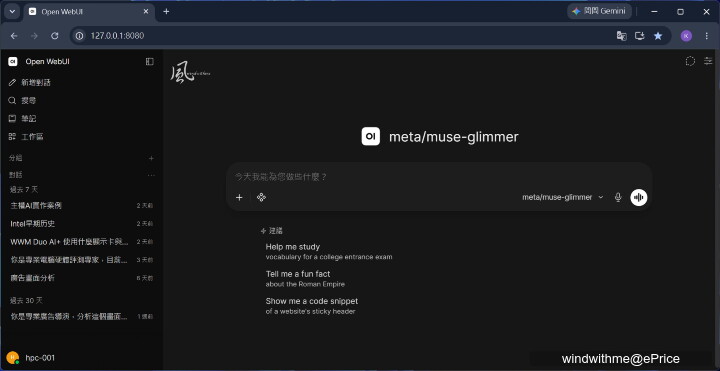This screenshot has height=371, width=720.
Task: Open the WWM Duo AI+ chat
Action: (82, 242)
